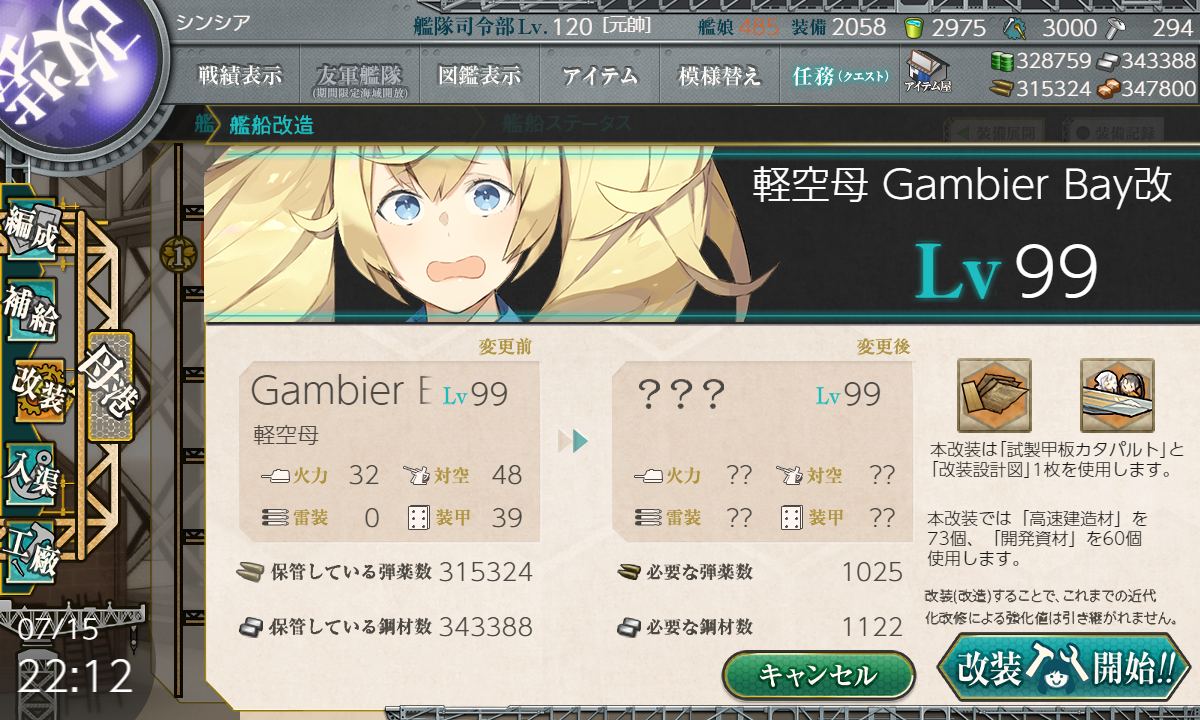Click the ??? post-remodel stats card

[x=761, y=453]
